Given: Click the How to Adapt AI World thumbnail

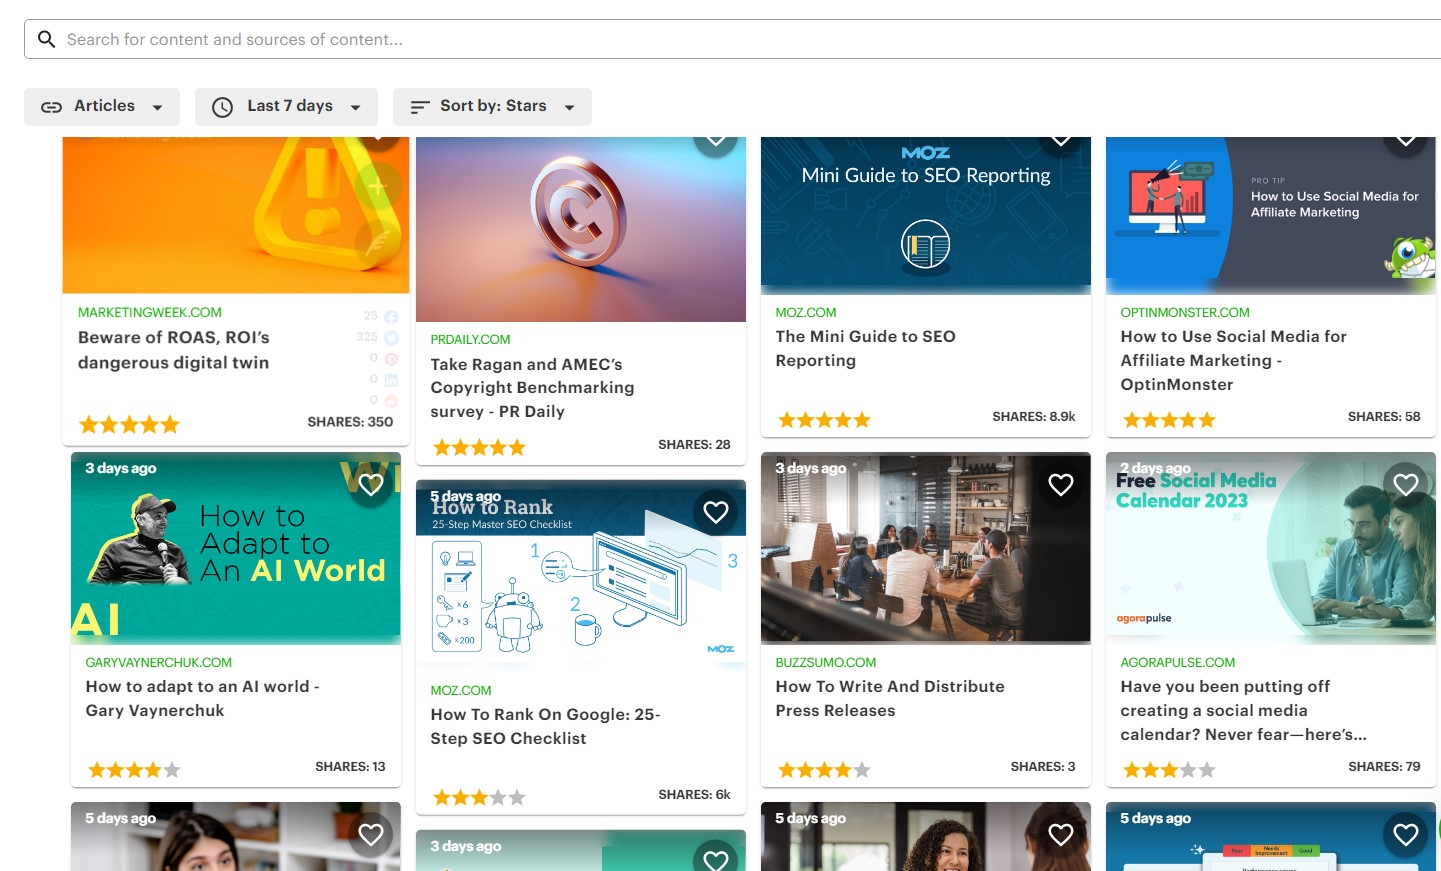Looking at the screenshot, I should point(236,548).
